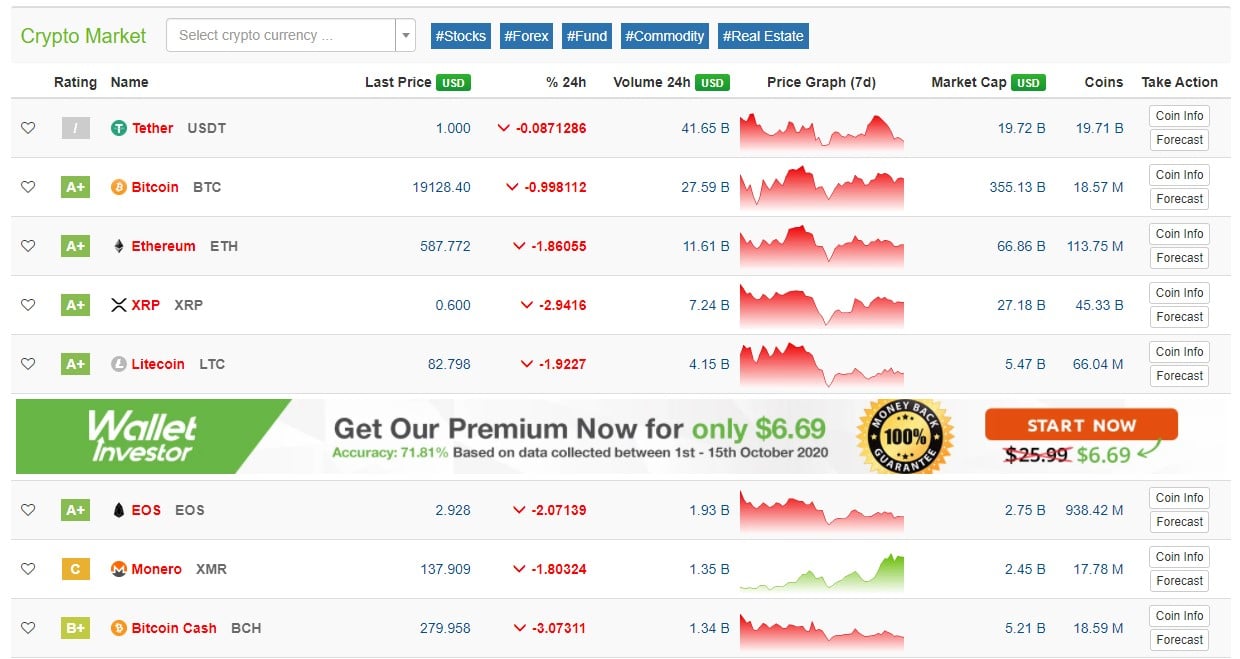Open Forecast for EOS
The image size is (1240, 659).
coord(1179,522)
